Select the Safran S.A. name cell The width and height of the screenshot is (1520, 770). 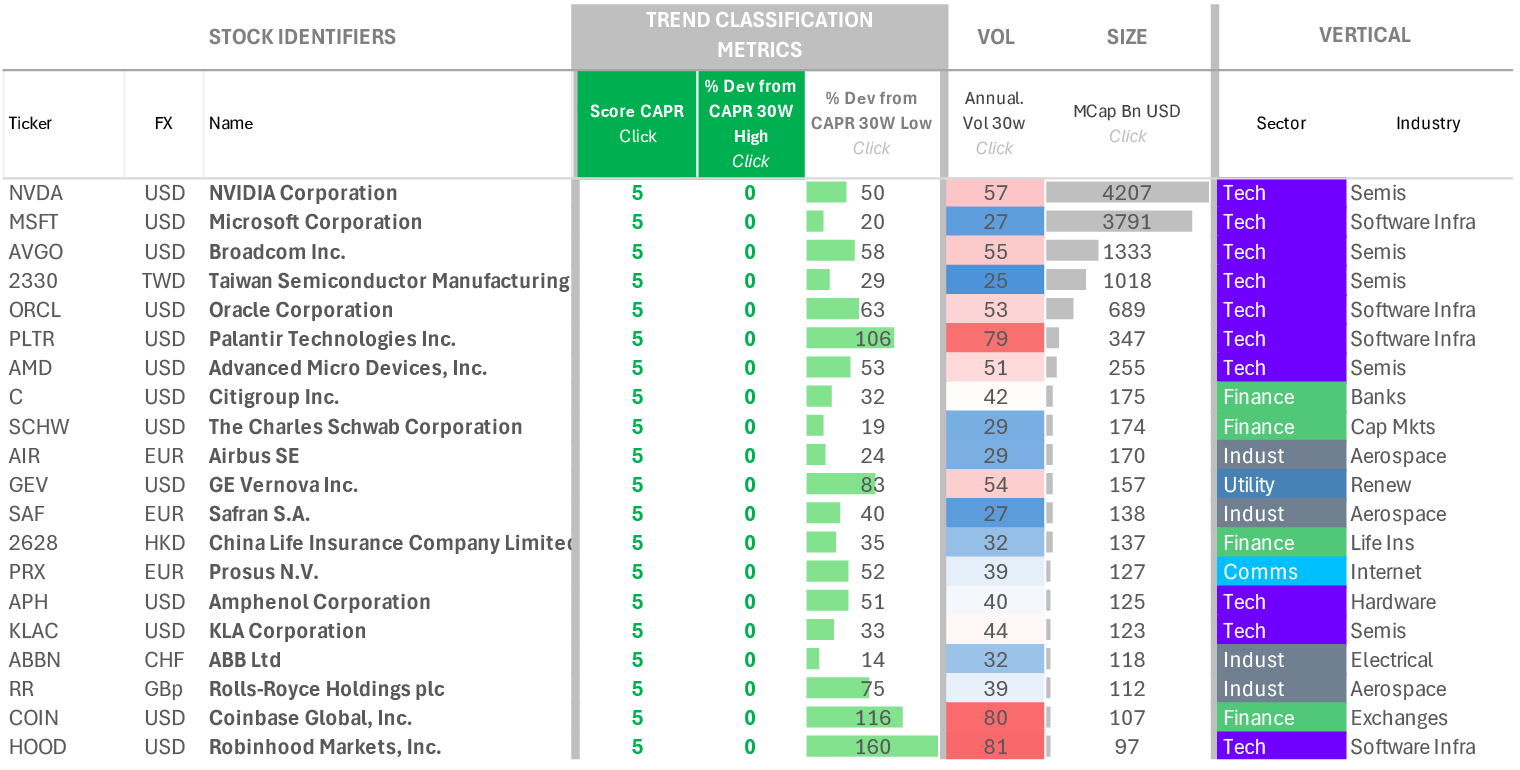pos(259,514)
